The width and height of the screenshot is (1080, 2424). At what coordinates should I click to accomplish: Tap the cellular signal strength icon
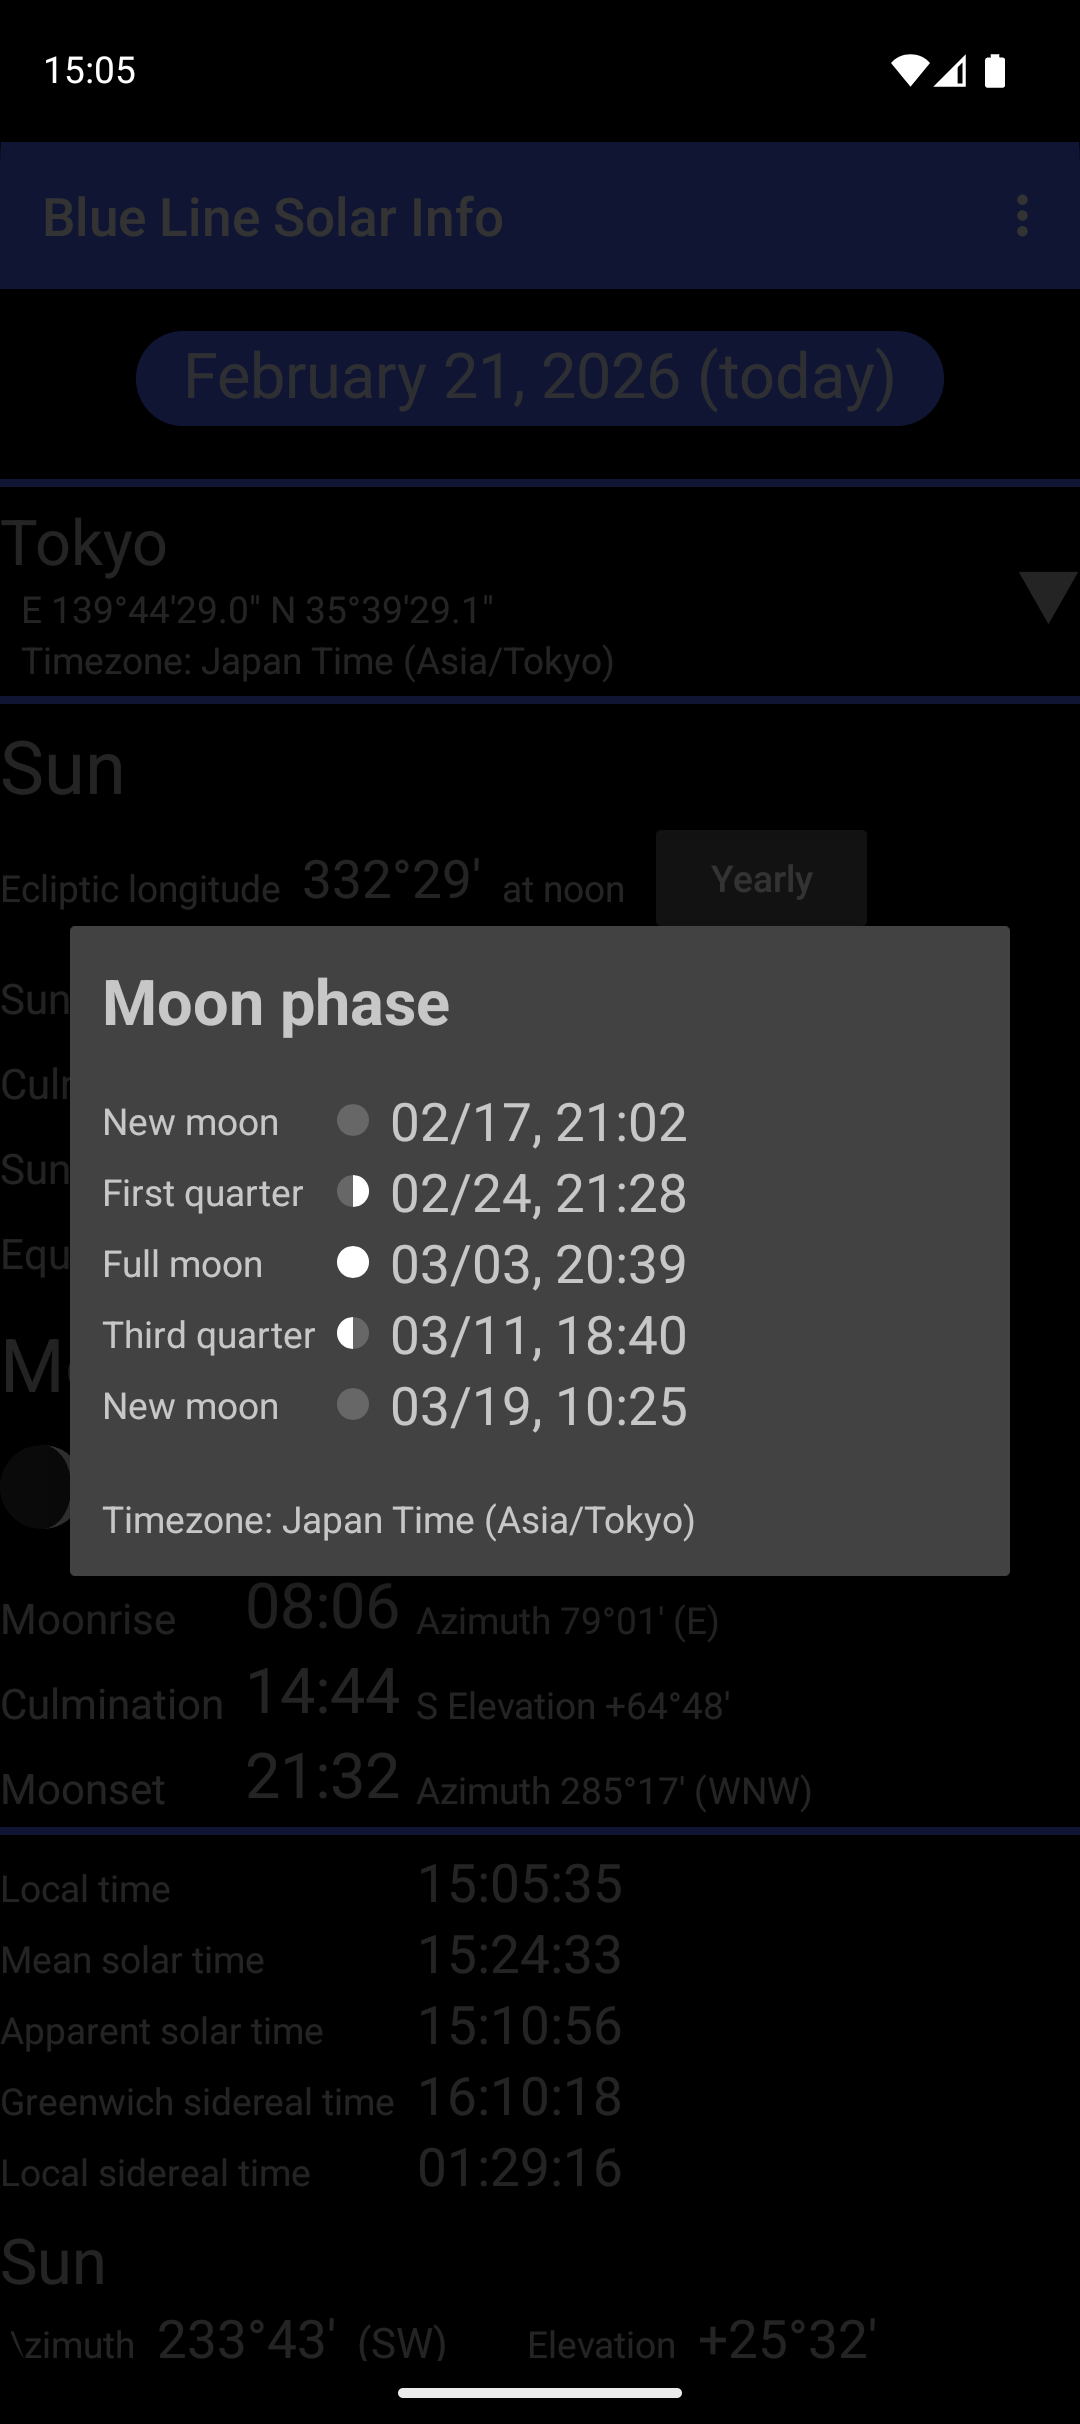click(x=950, y=70)
